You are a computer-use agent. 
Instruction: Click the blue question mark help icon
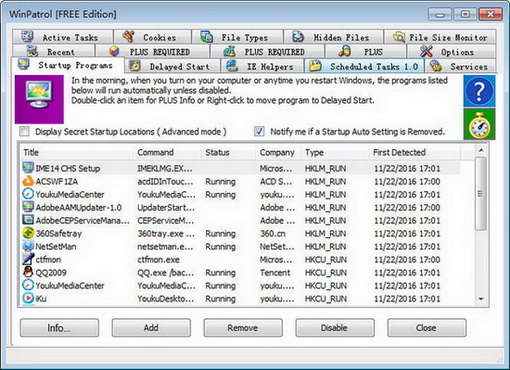pyautogui.click(x=479, y=91)
